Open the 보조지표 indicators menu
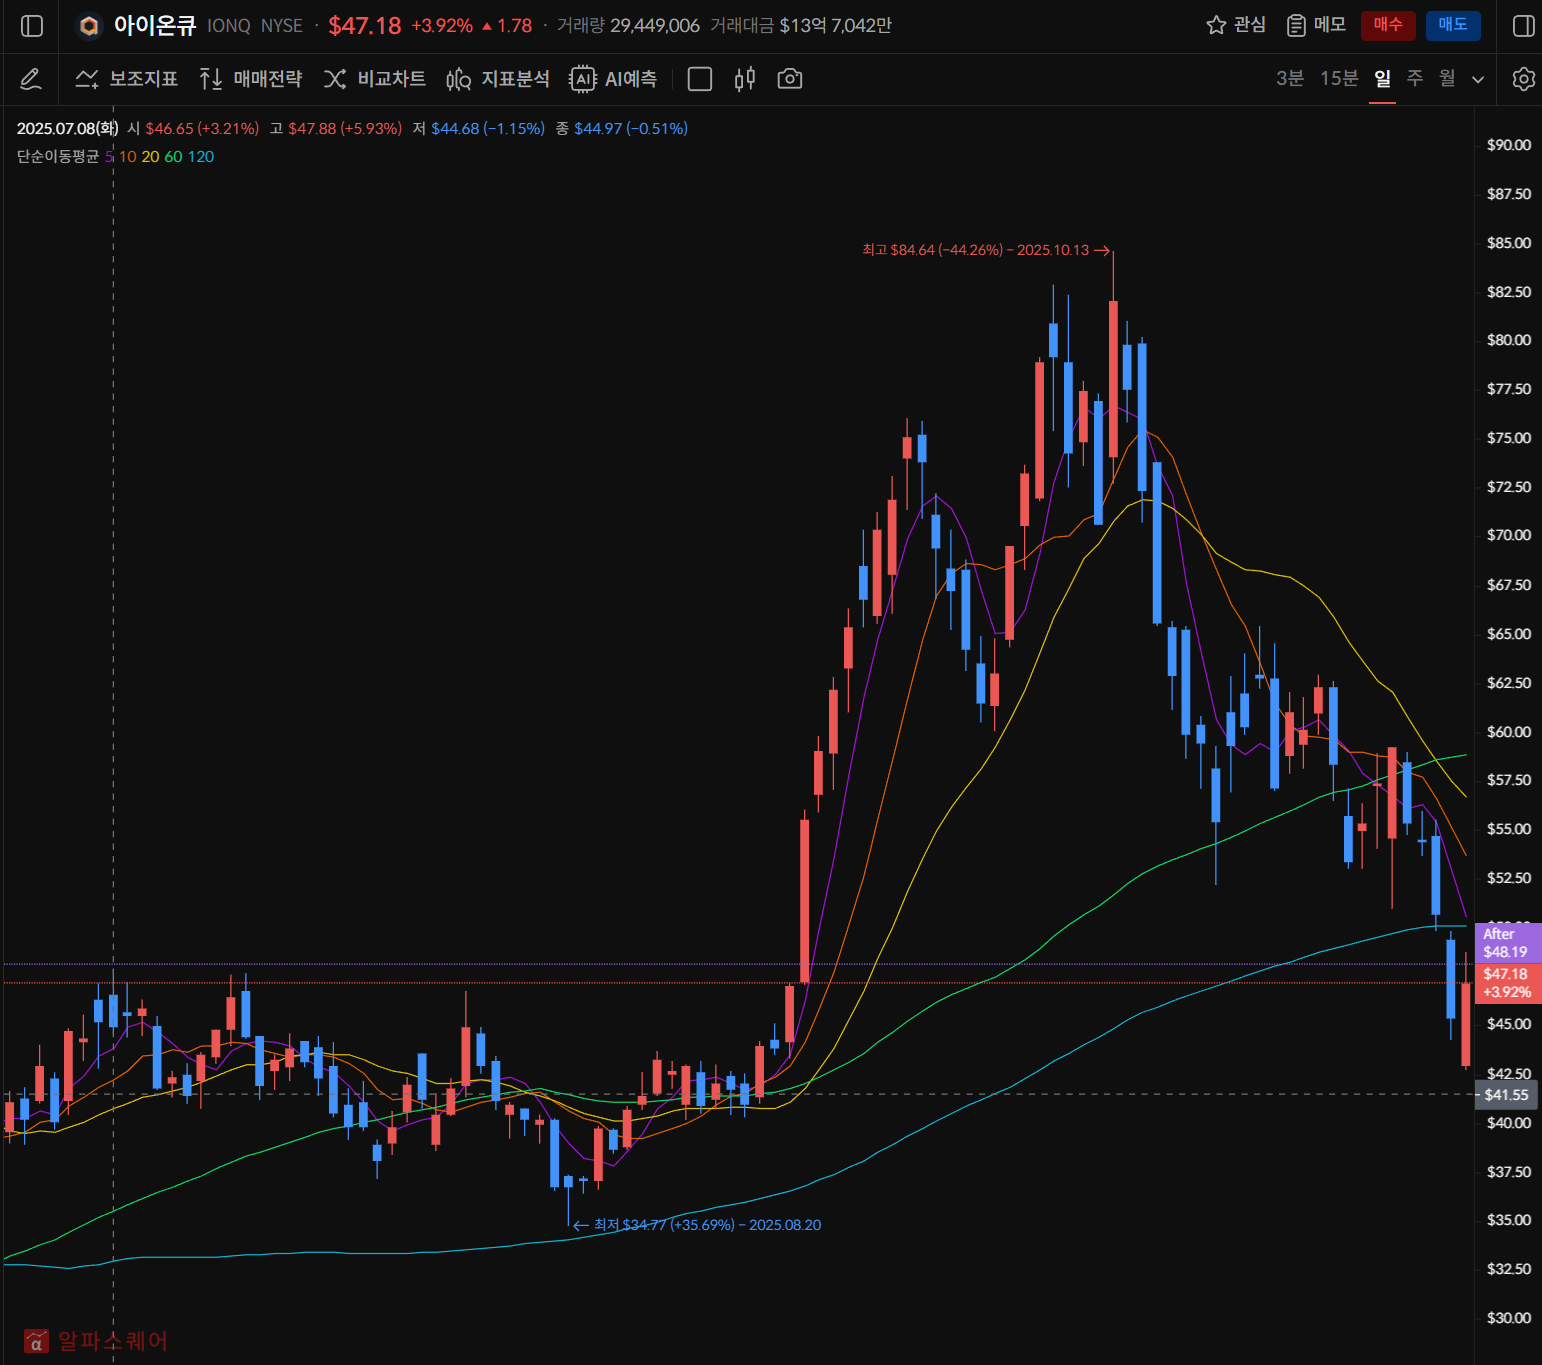 point(127,79)
